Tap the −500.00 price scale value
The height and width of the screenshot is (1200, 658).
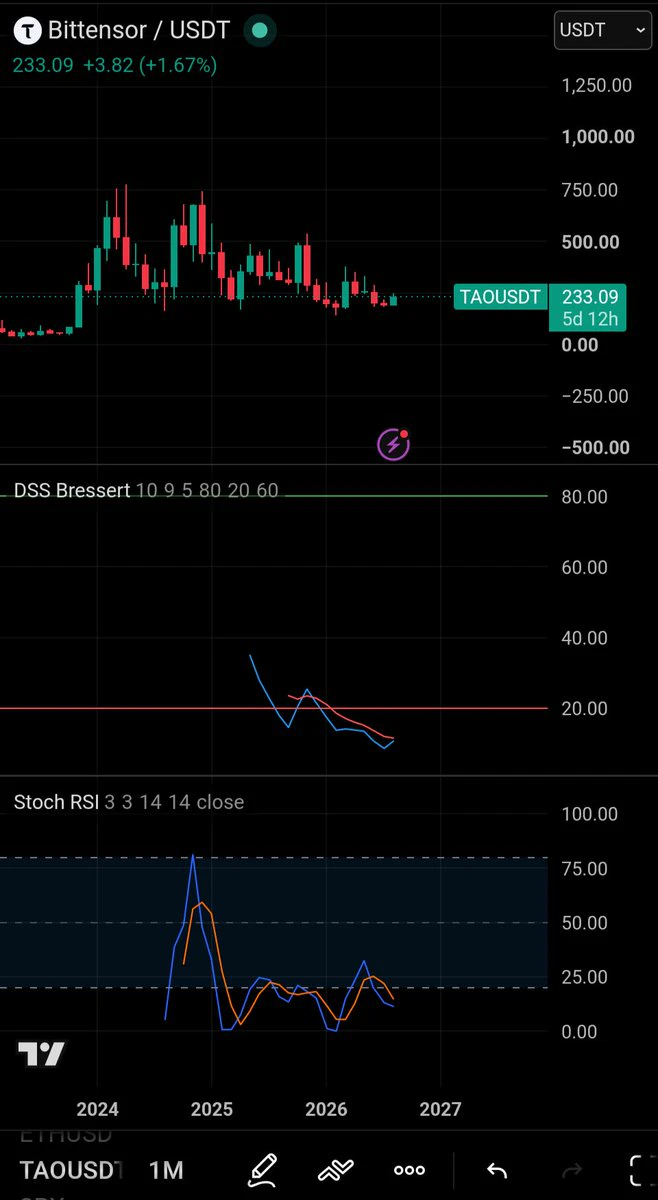click(x=597, y=447)
